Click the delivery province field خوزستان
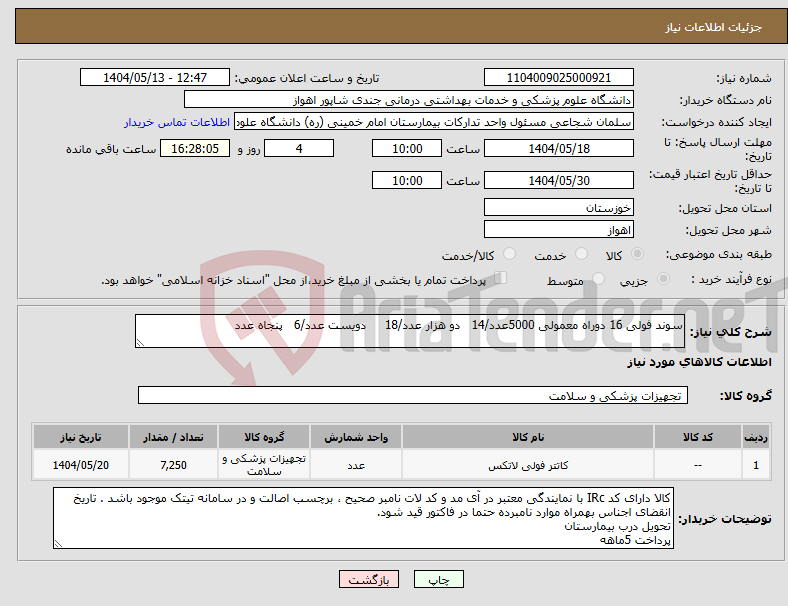788x606 pixels. coord(559,208)
